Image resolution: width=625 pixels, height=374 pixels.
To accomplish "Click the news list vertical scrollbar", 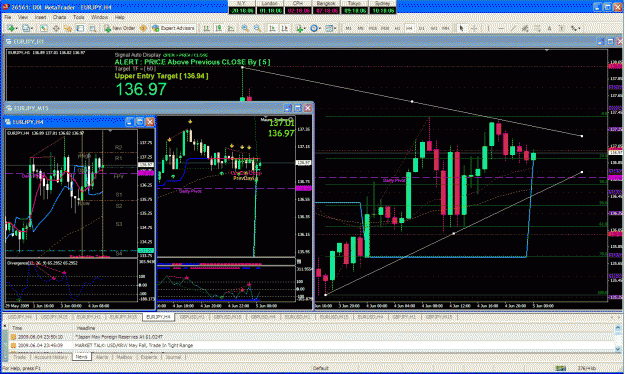I will 618,339.
